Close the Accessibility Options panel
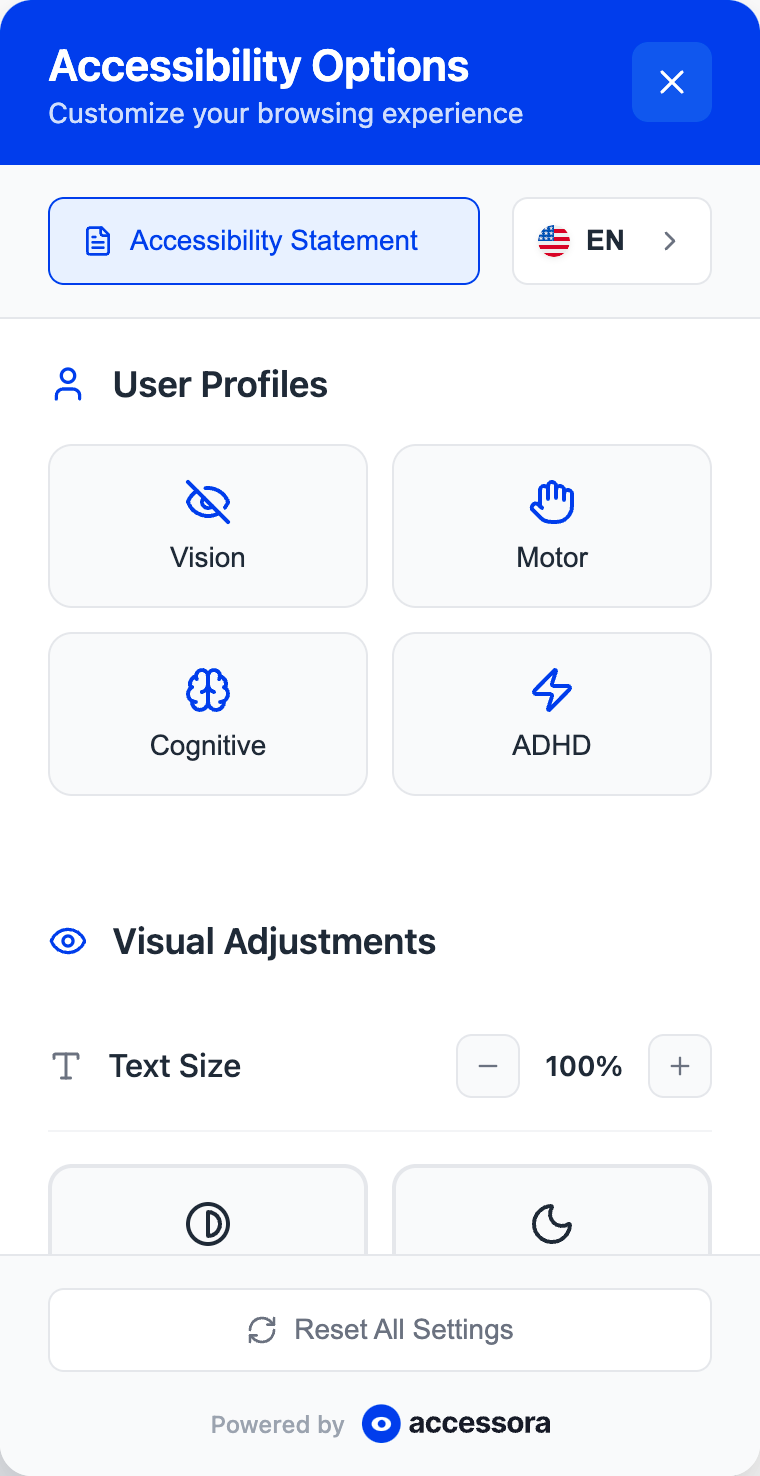760x1476 pixels. [671, 82]
